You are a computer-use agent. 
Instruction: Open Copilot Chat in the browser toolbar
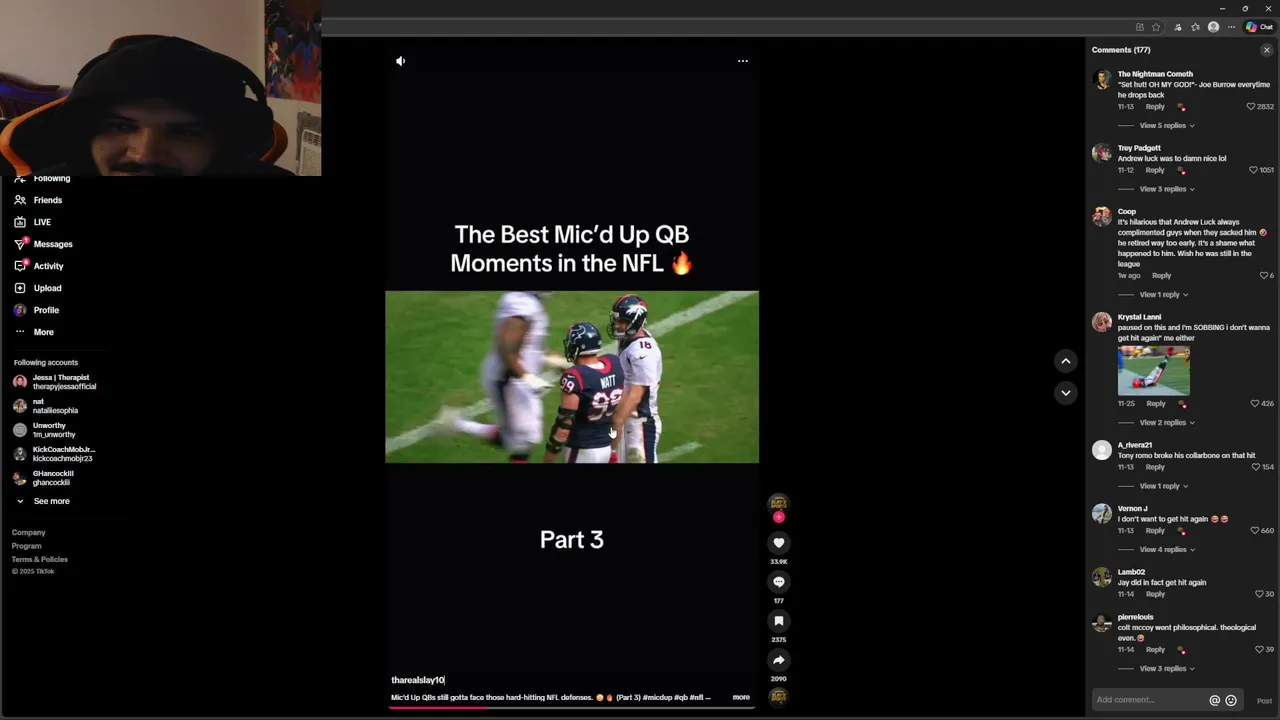tap(1259, 27)
